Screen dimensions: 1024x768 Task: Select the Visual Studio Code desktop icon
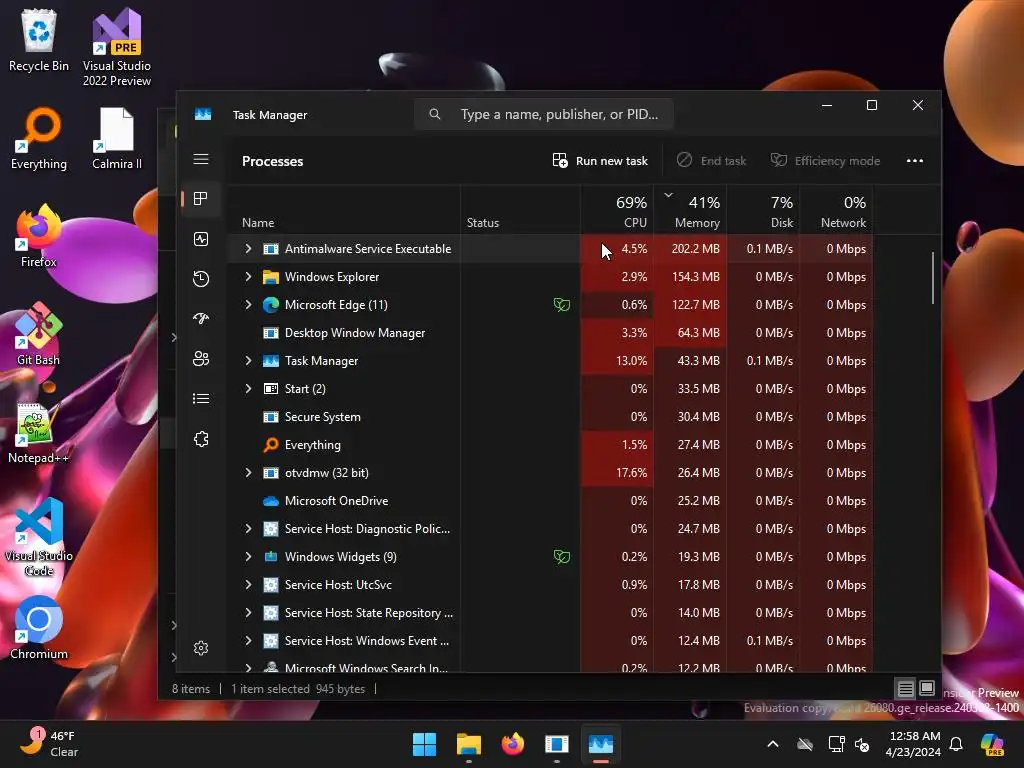point(39,537)
